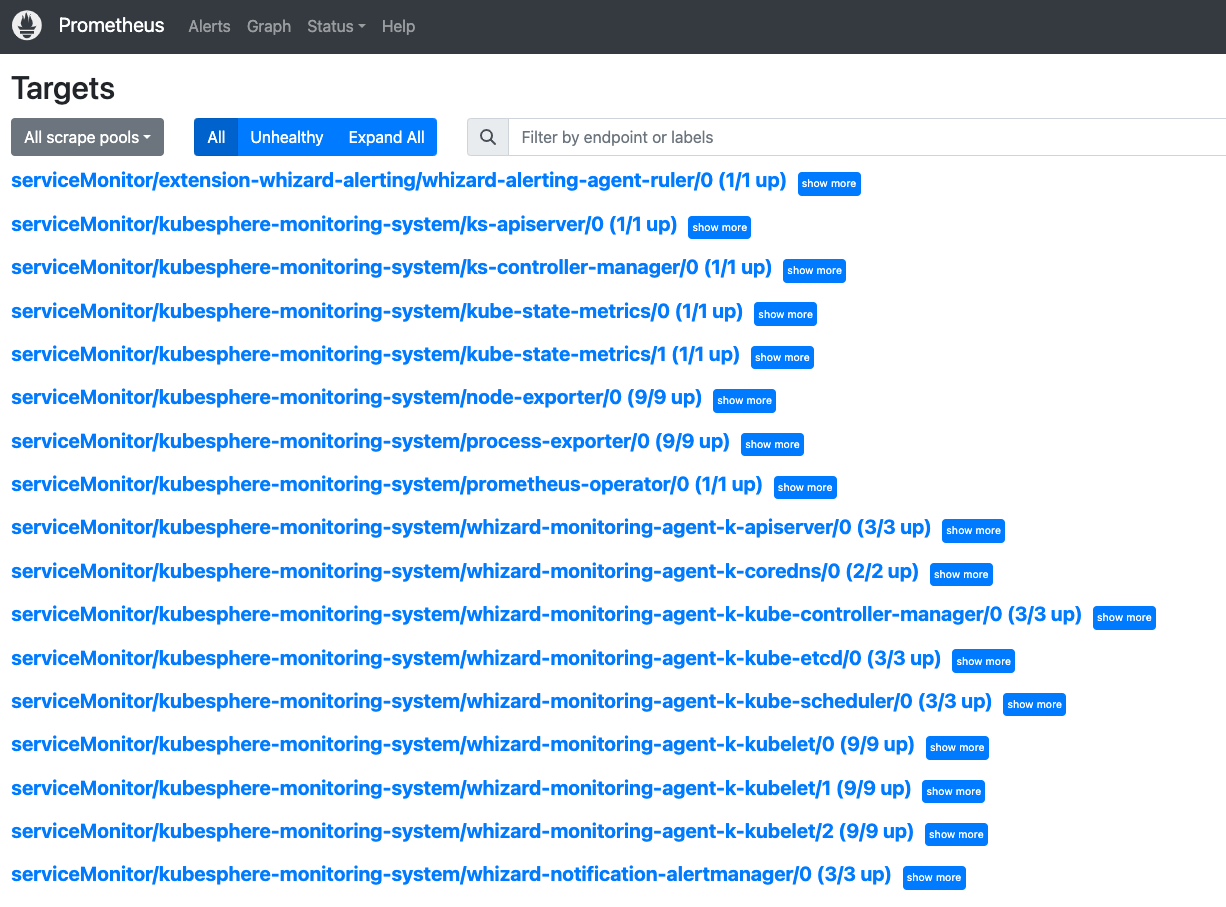Click the magnifier search icon
The image size is (1226, 907).
(488, 137)
